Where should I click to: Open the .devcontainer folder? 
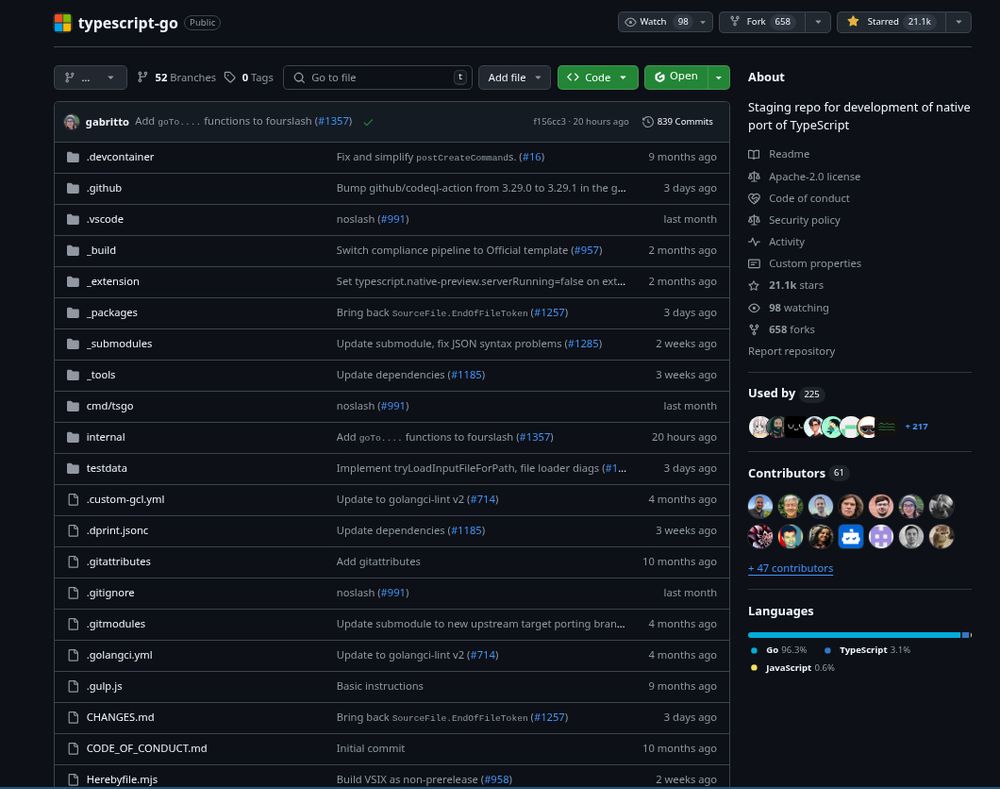click(x=120, y=157)
